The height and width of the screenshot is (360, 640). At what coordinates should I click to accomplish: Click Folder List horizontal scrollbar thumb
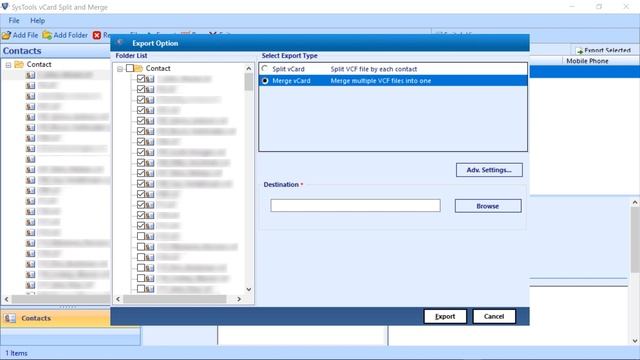tap(175, 299)
